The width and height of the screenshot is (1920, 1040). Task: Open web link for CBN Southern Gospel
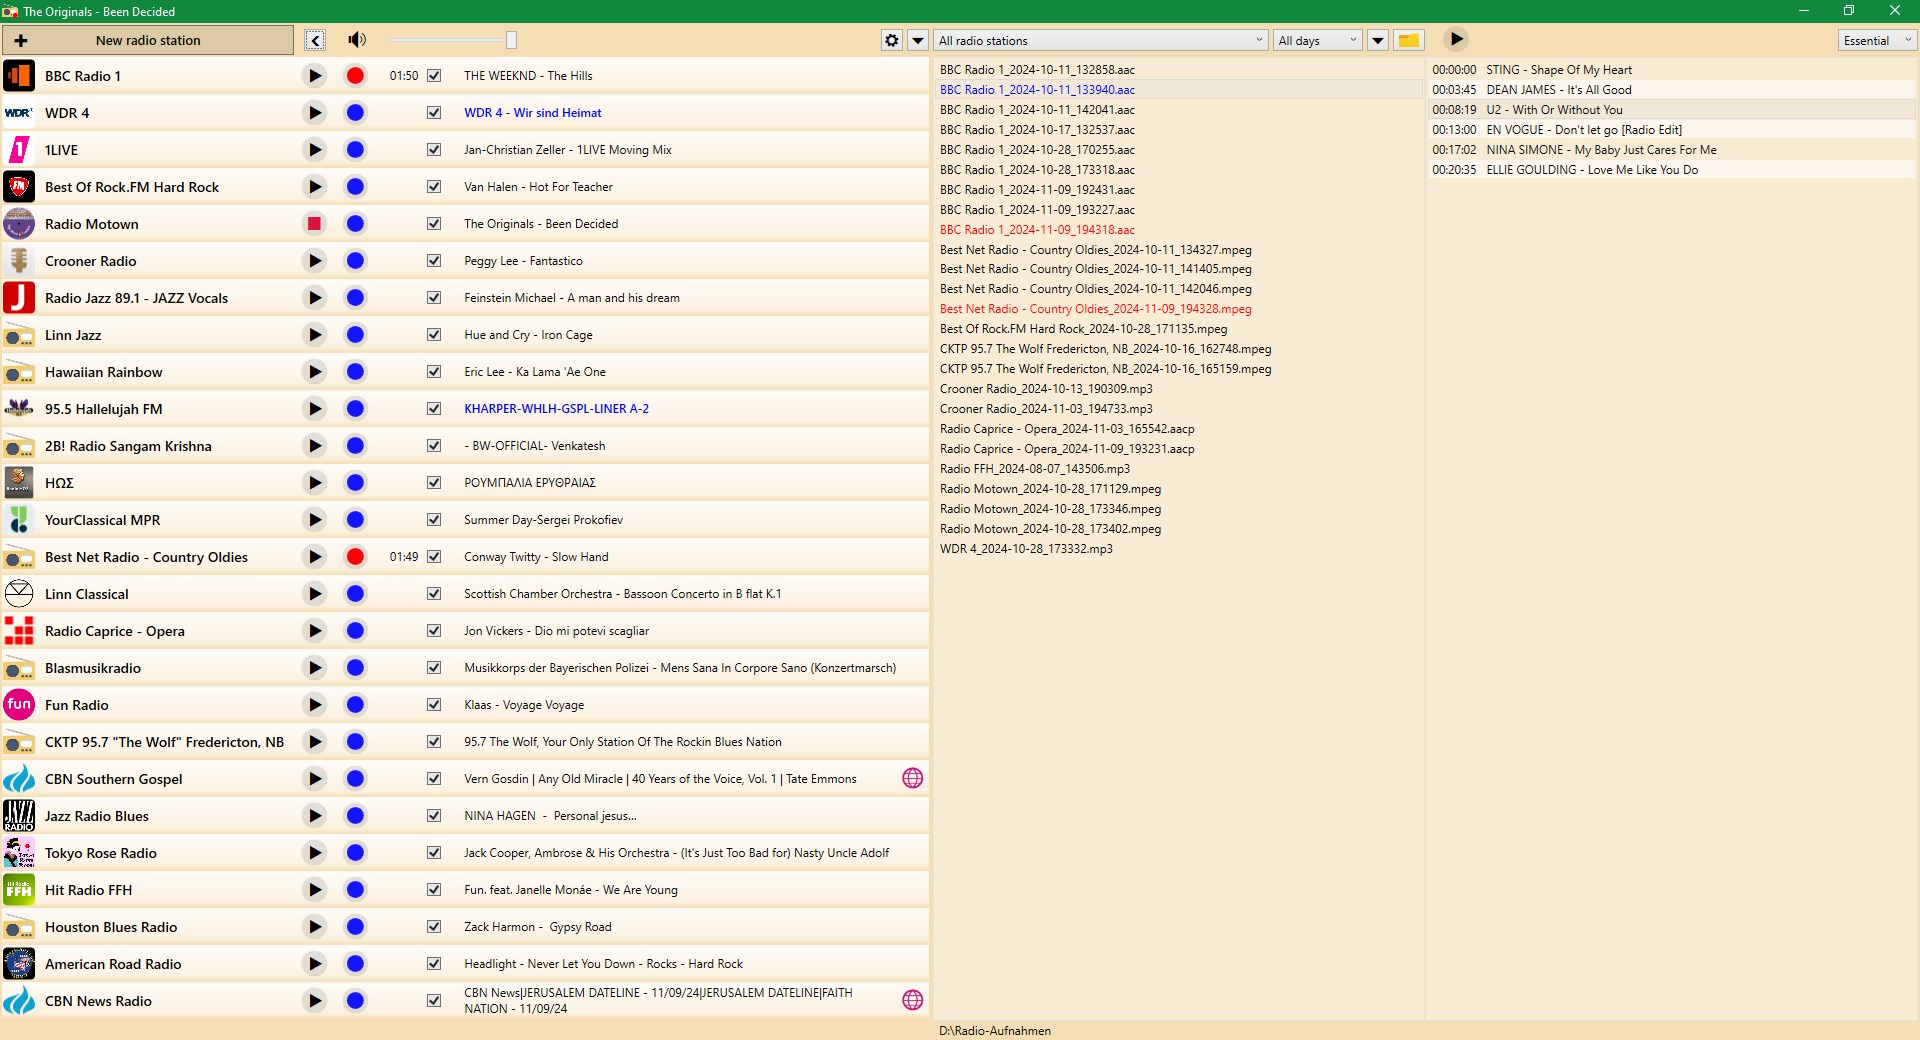click(912, 778)
